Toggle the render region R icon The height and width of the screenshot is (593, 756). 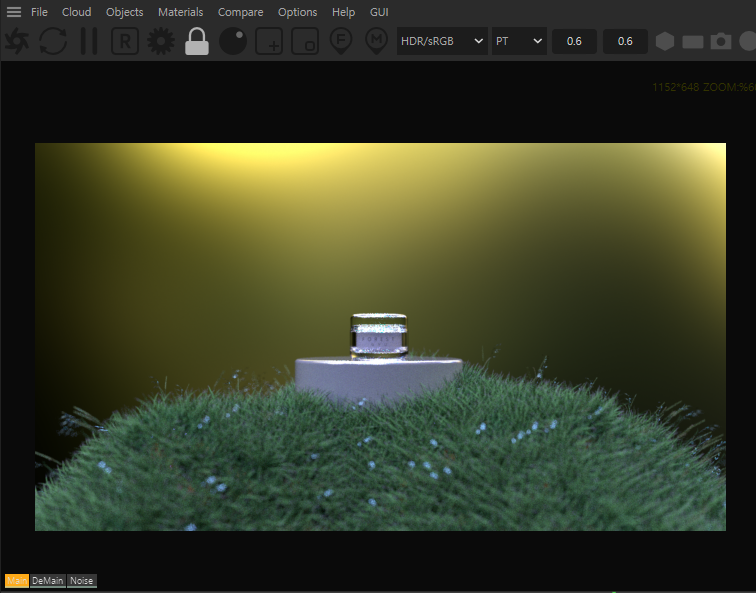point(125,41)
